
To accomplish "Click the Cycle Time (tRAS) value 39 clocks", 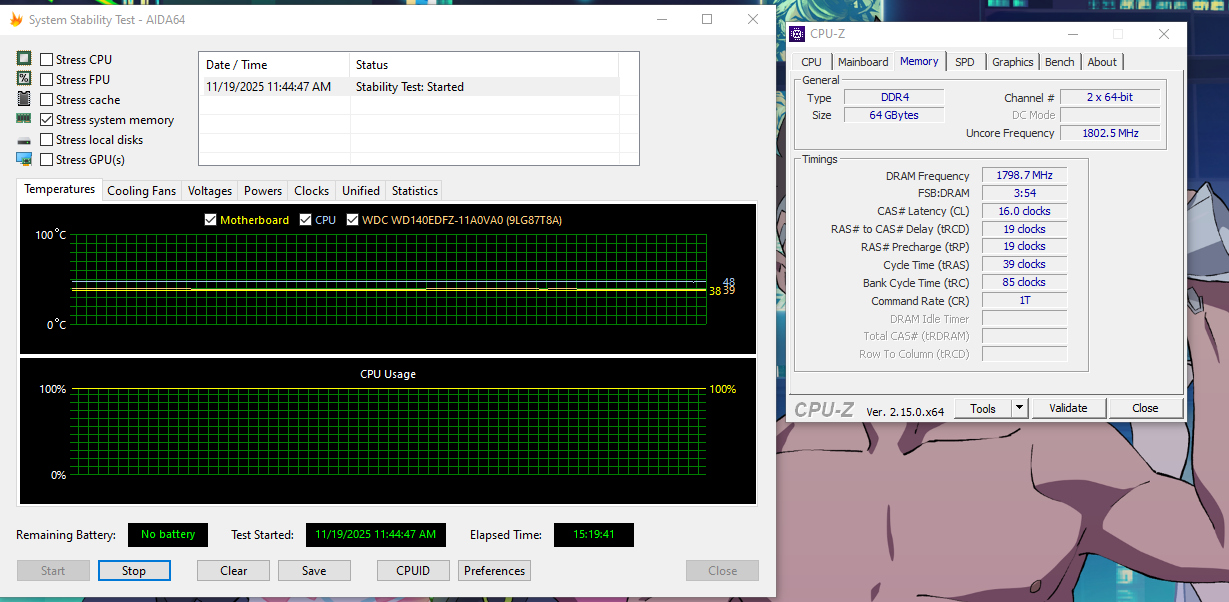I will click(x=1024, y=265).
